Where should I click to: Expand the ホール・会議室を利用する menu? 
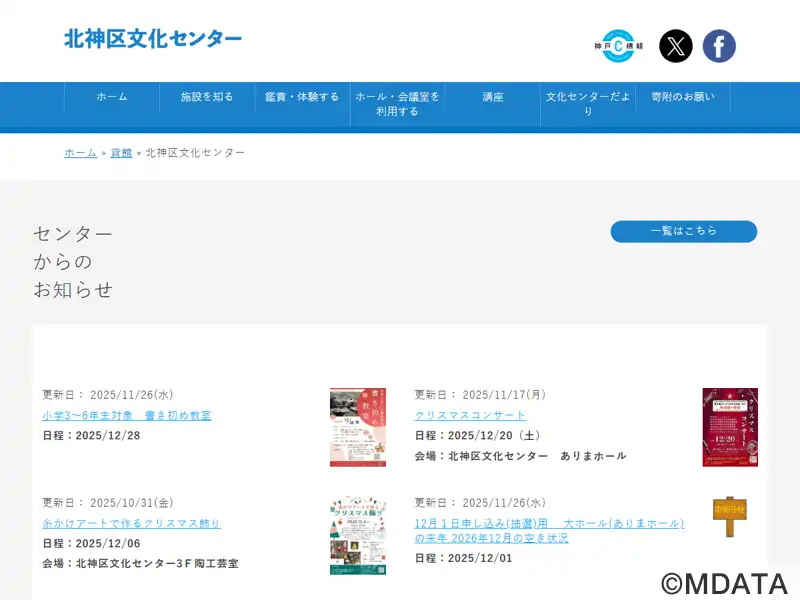click(397, 104)
